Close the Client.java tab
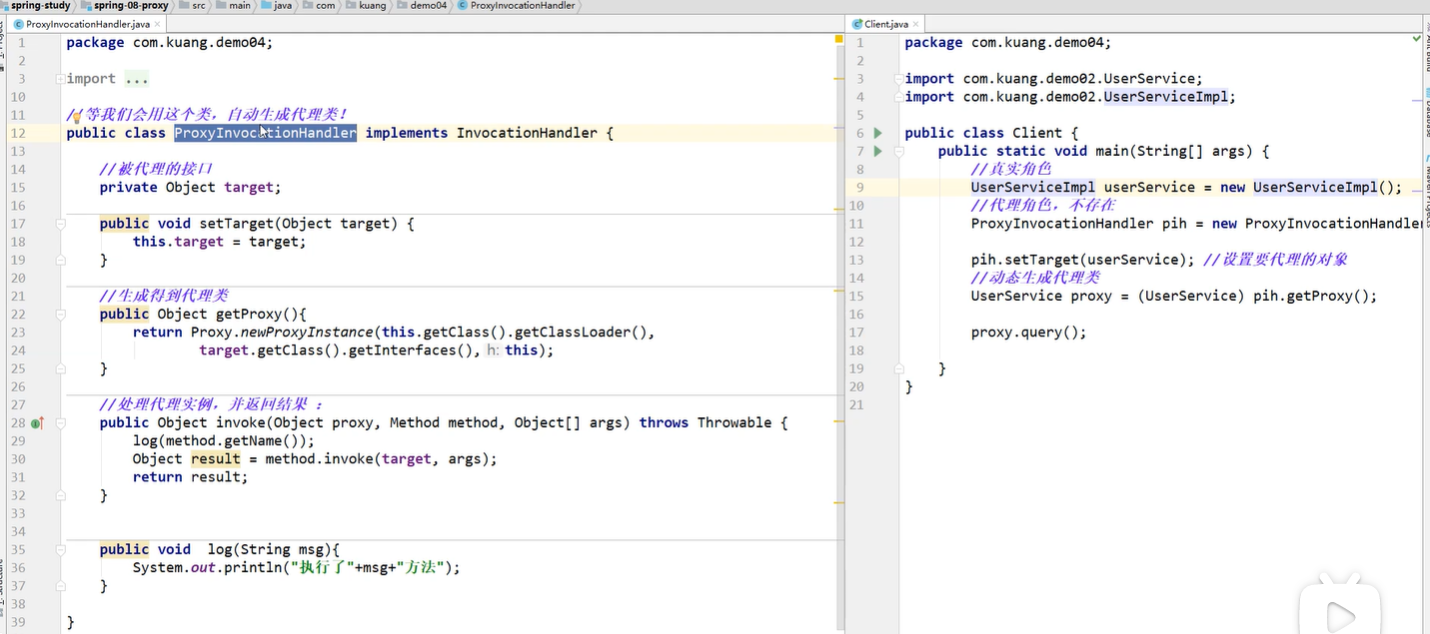1430x634 pixels. 916,24
